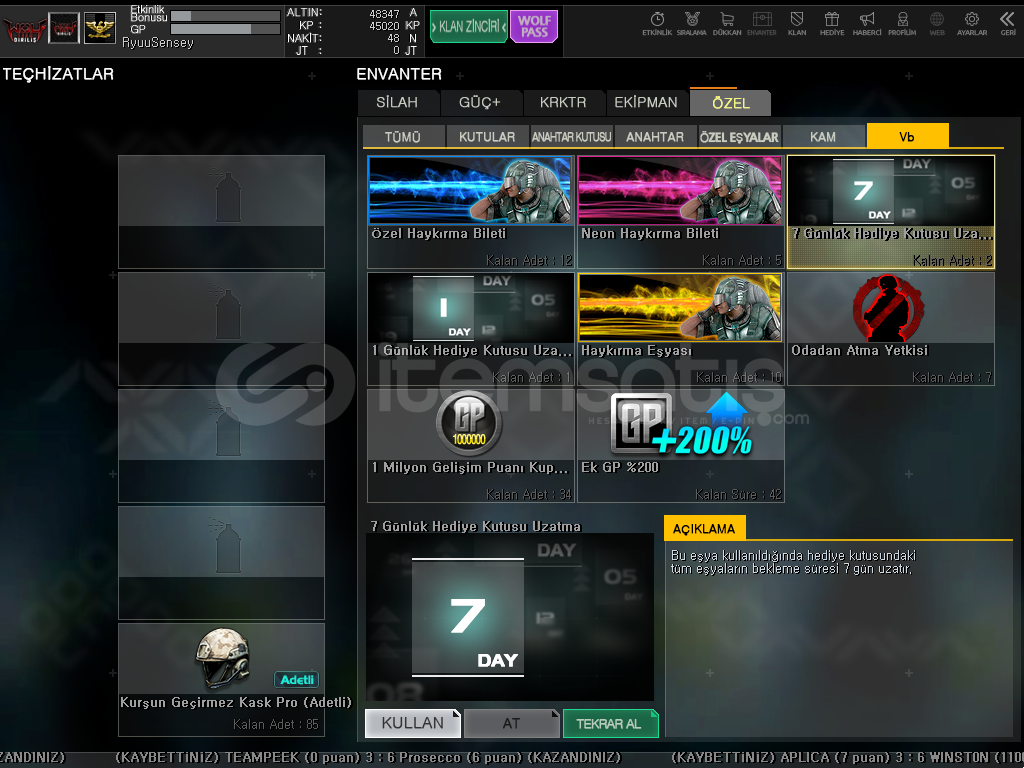Click the ENVANTER heading

(399, 74)
